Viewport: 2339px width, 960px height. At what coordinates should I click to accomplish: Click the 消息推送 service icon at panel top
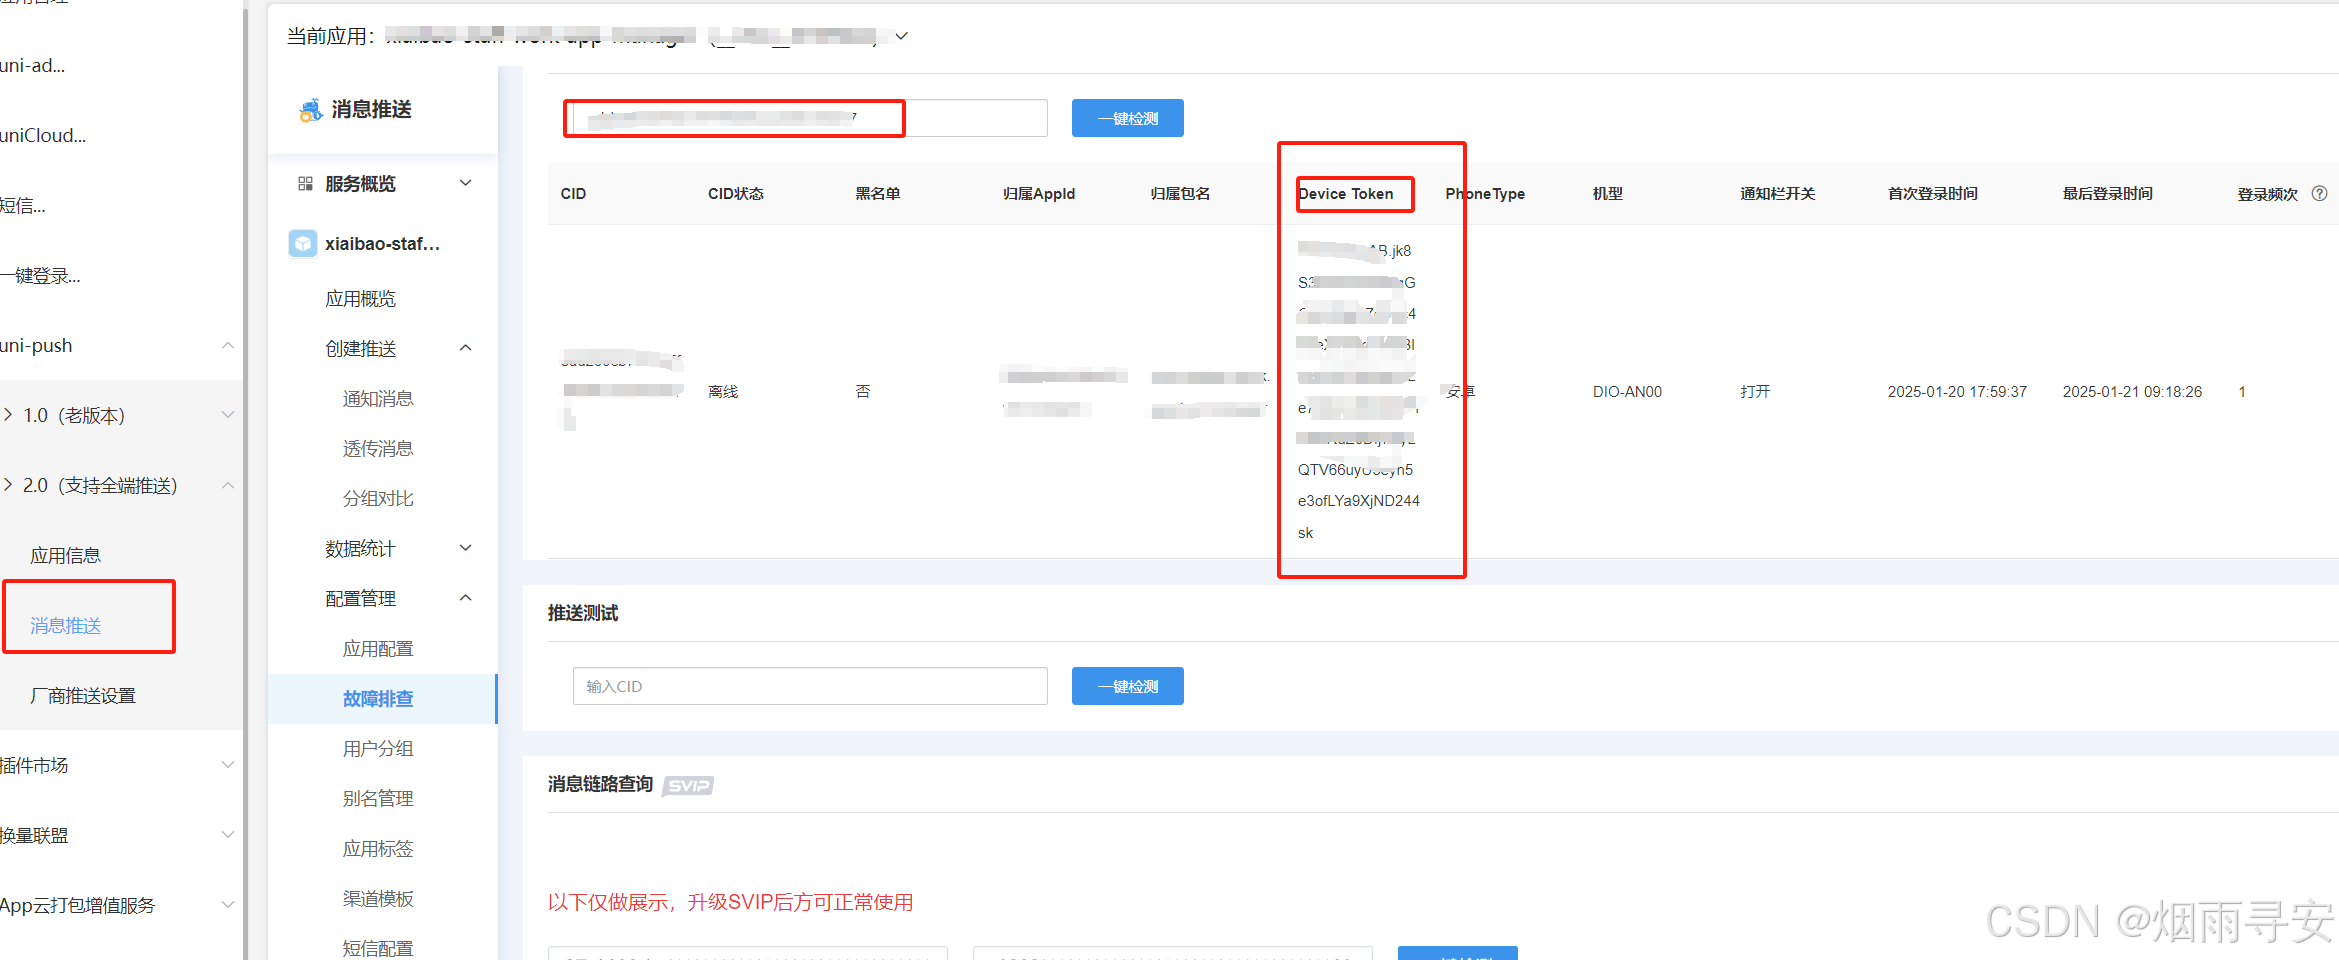point(310,109)
